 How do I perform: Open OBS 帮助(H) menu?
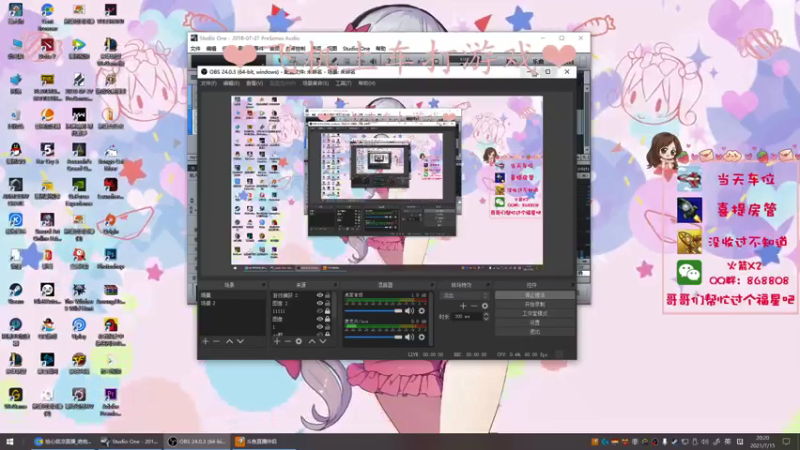366,83
